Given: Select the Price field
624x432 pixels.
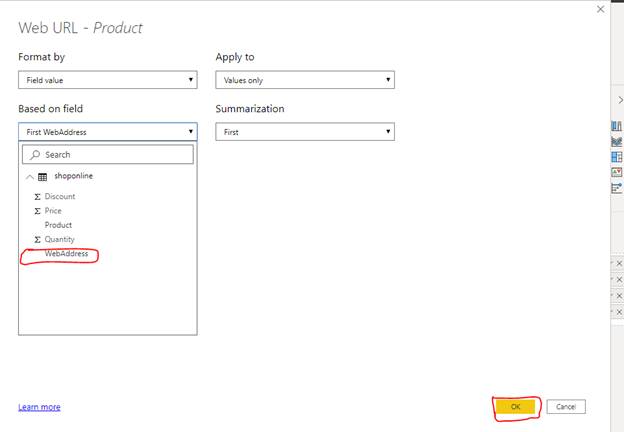Looking at the screenshot, I should [53, 210].
